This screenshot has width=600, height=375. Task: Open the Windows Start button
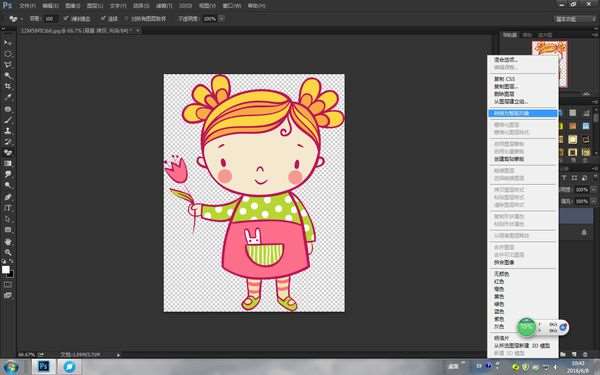[x=11, y=367]
